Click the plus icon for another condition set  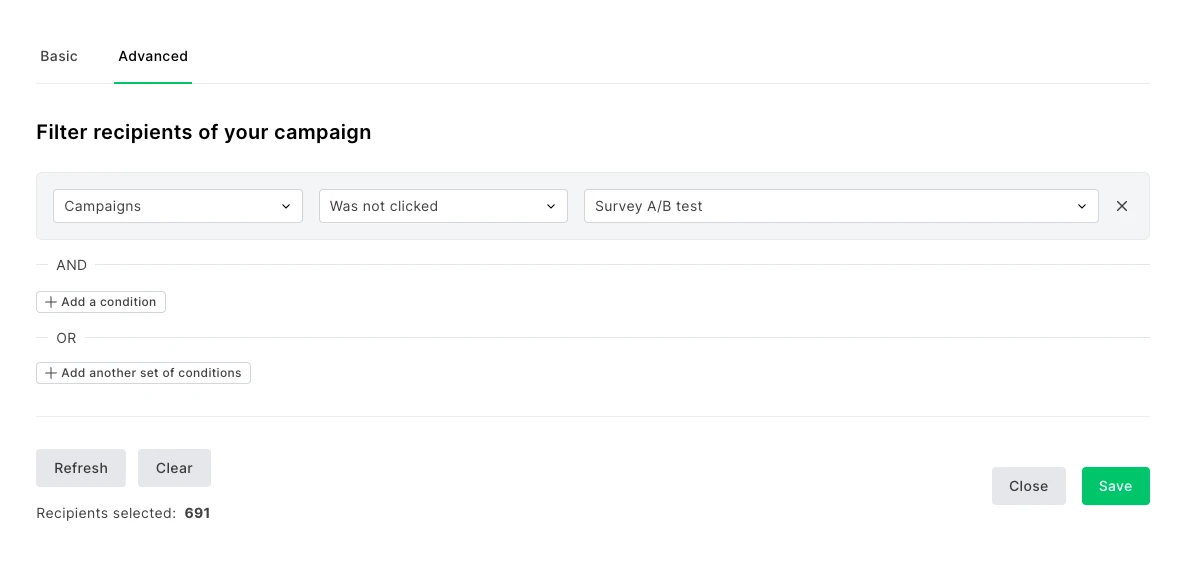[50, 373]
